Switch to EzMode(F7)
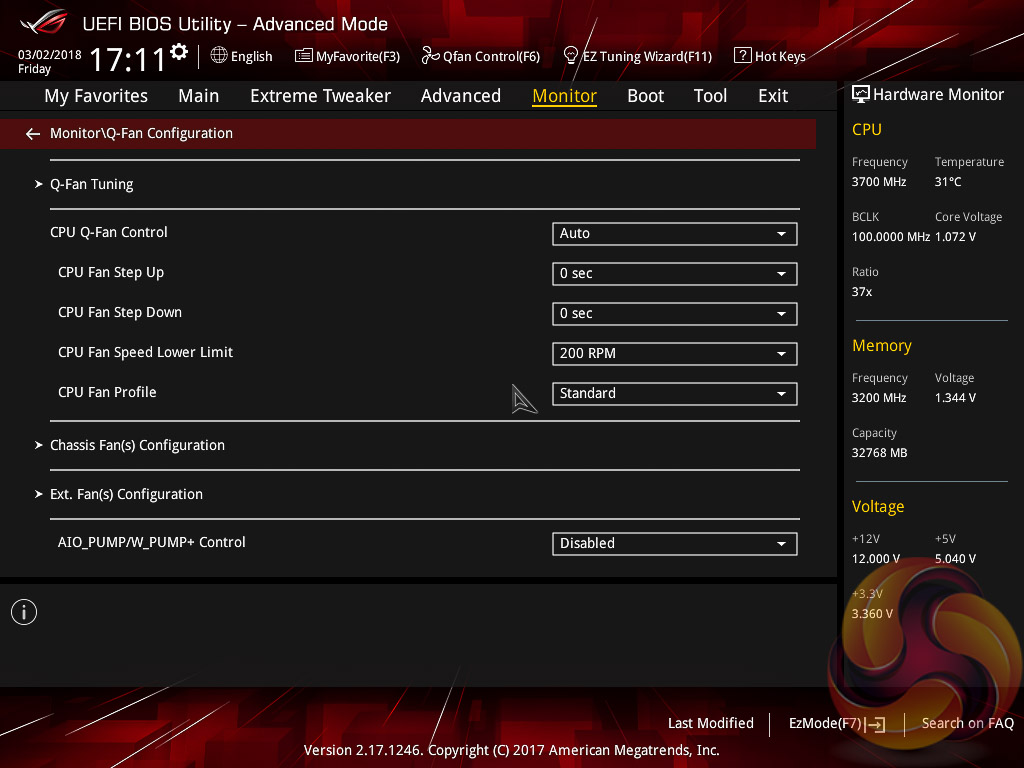 tap(836, 723)
